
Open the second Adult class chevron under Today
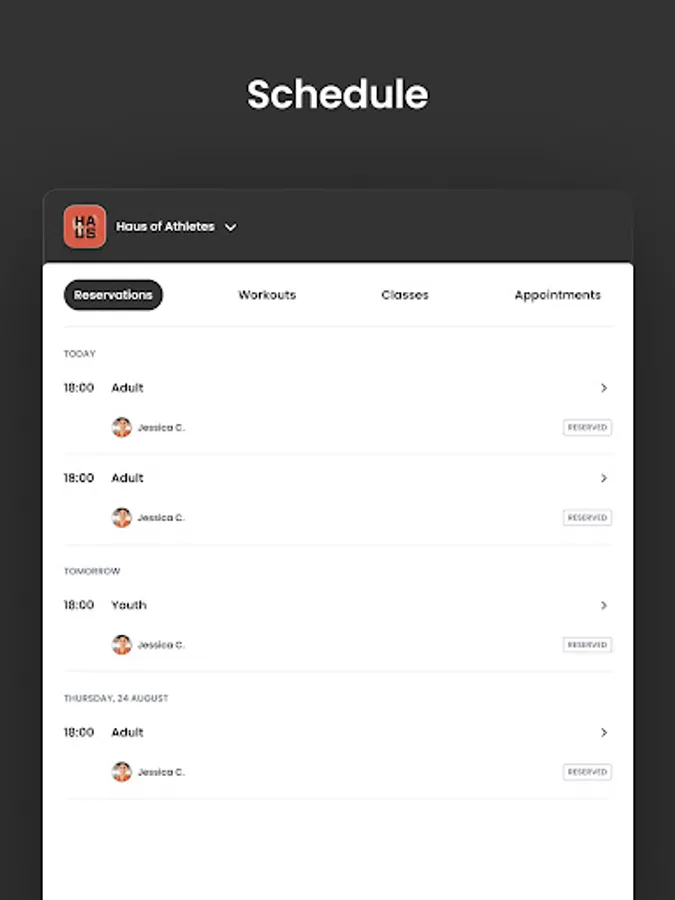pos(604,478)
